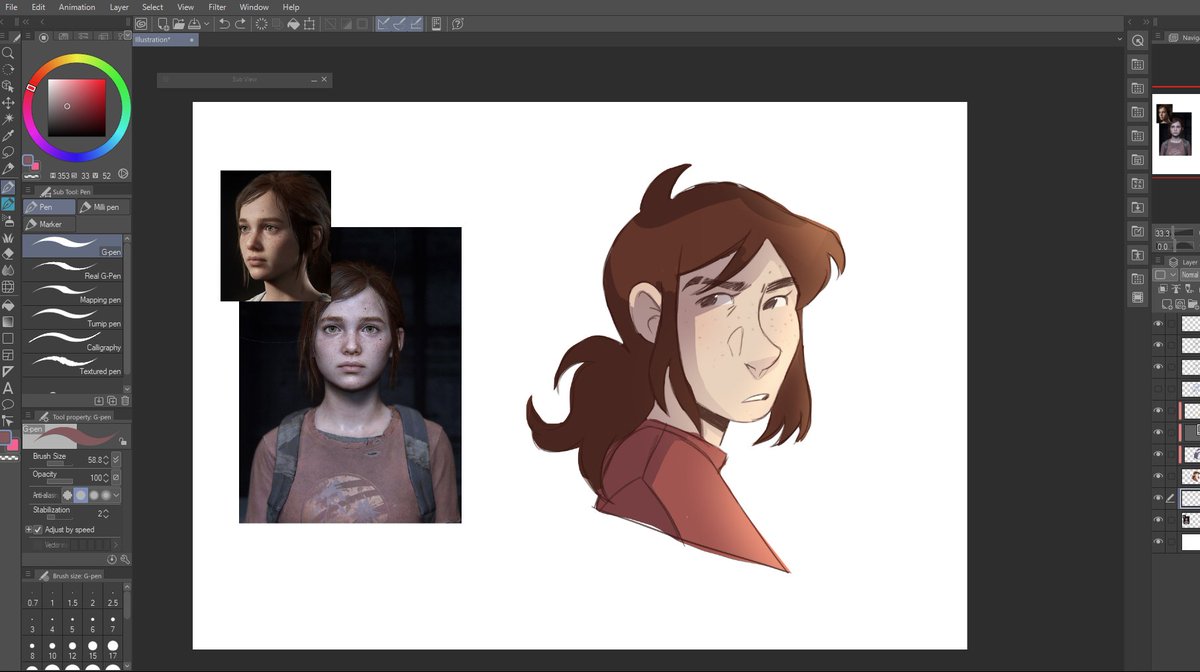Select the Pen sub tool group

point(49,207)
